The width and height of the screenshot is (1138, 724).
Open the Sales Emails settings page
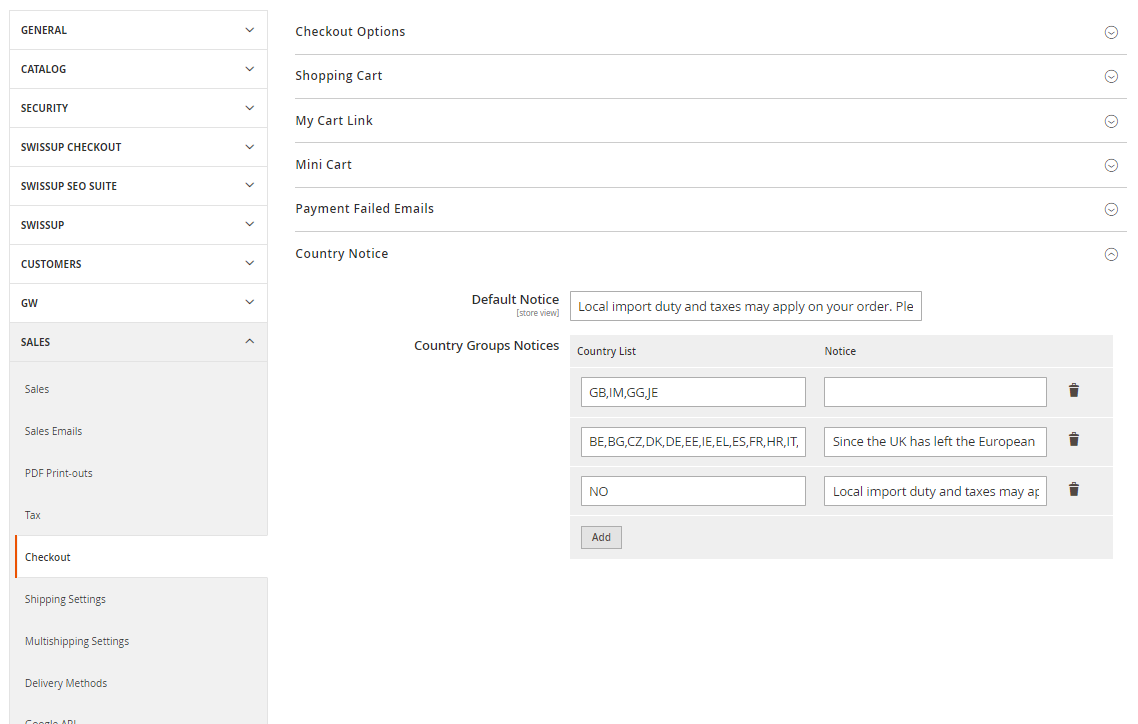tap(54, 431)
